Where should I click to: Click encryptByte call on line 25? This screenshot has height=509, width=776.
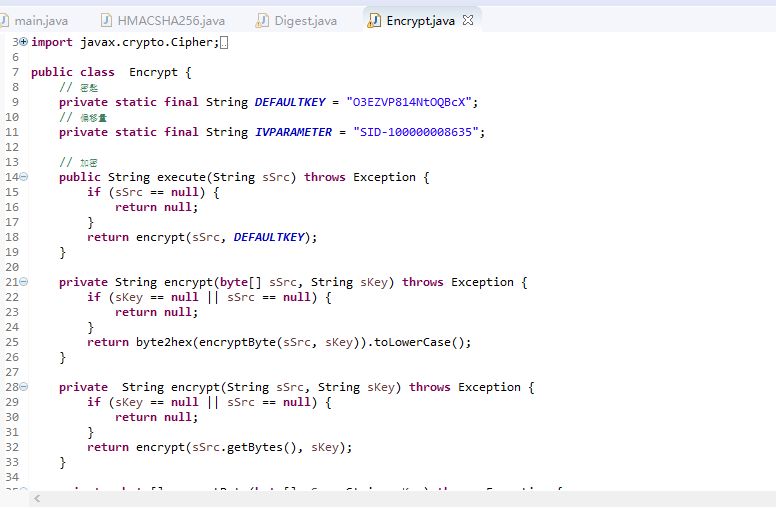(x=237, y=342)
